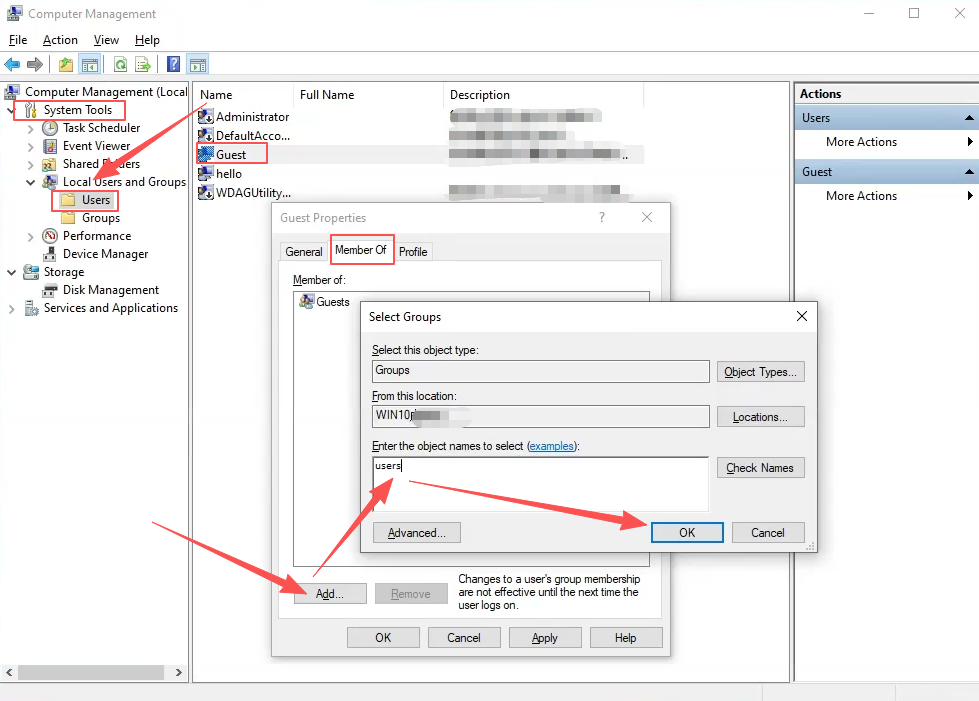Viewport: 979px width, 701px height.
Task: Click the tree pane horizontal scrollbar
Action: pyautogui.click(x=91, y=672)
